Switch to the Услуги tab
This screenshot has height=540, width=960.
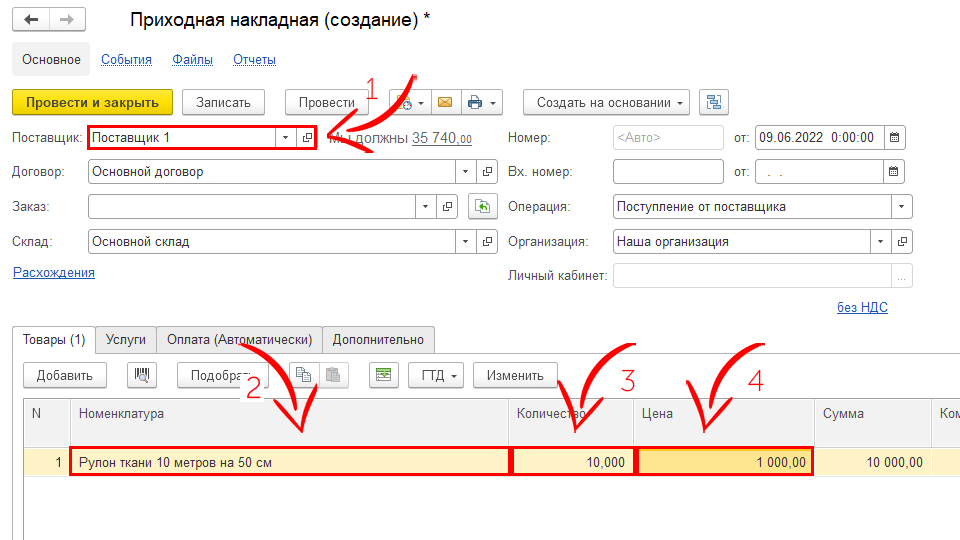click(x=126, y=339)
